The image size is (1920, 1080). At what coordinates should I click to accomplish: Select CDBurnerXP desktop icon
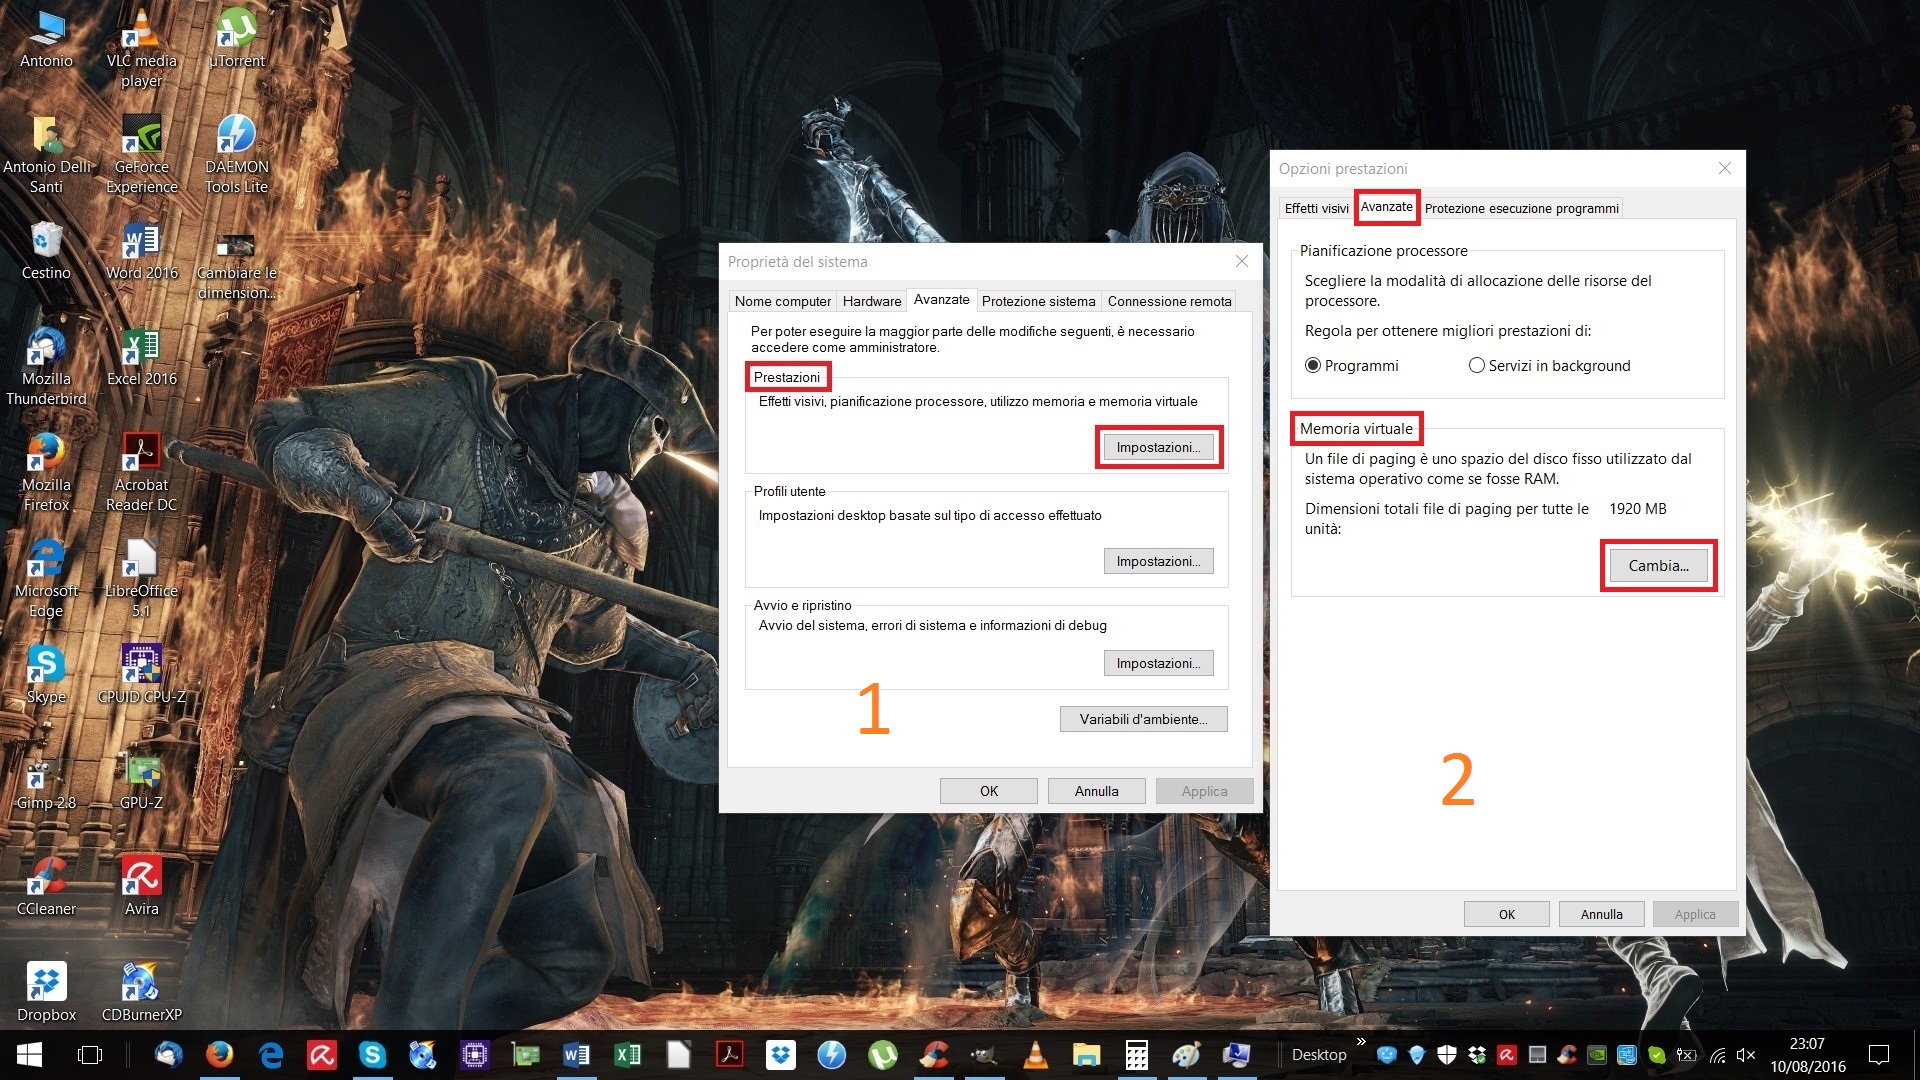tap(141, 993)
